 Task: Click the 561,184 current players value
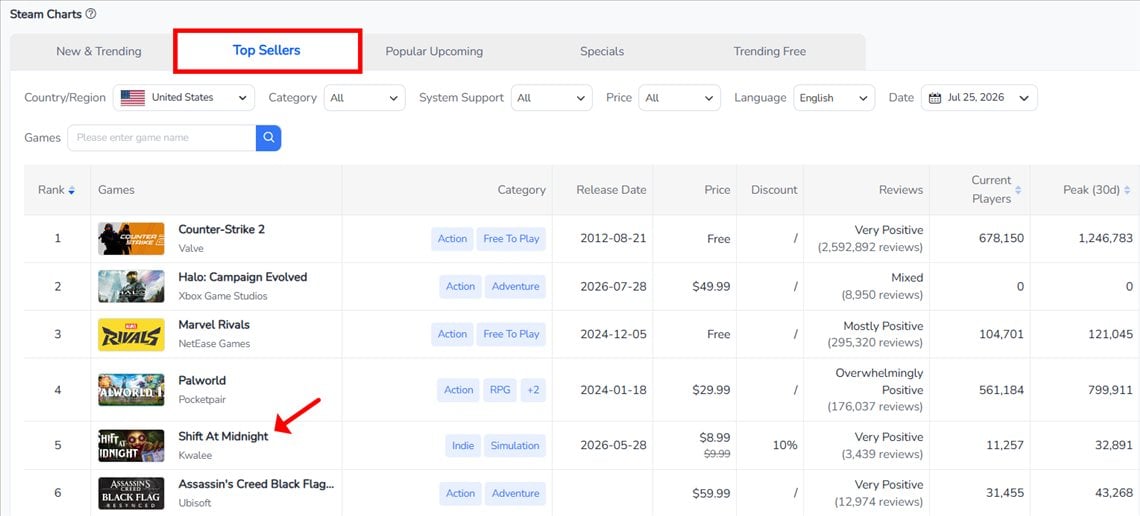pyautogui.click(x=1000, y=390)
